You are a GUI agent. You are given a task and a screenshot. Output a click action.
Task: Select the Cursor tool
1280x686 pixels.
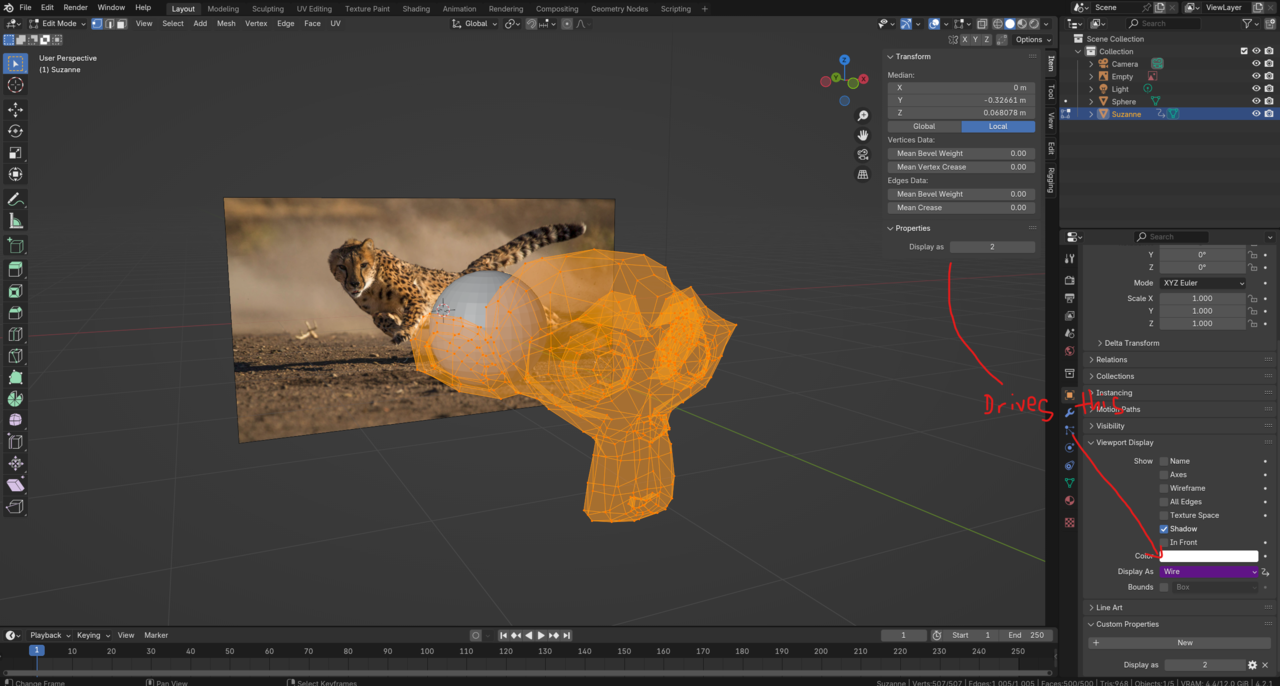point(15,85)
